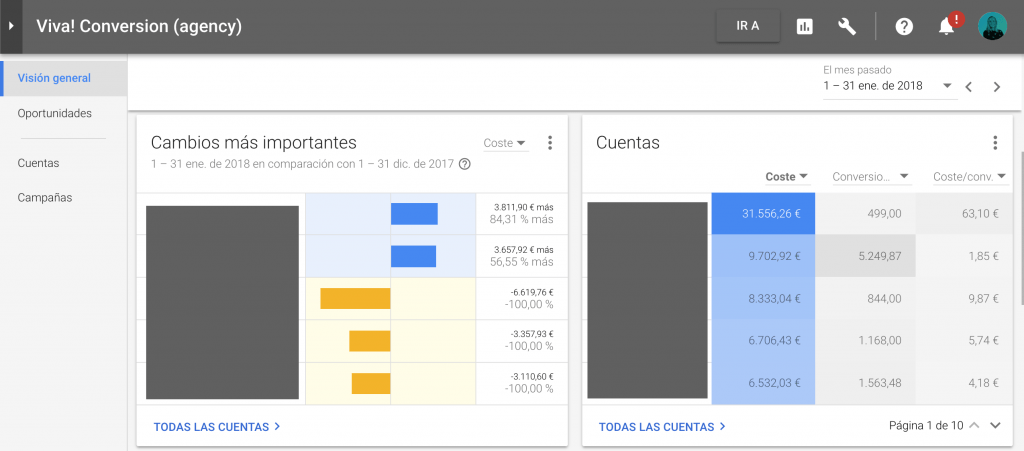Click the 6.706,43 € cost cell
The height and width of the screenshot is (451, 1024).
tap(763, 341)
